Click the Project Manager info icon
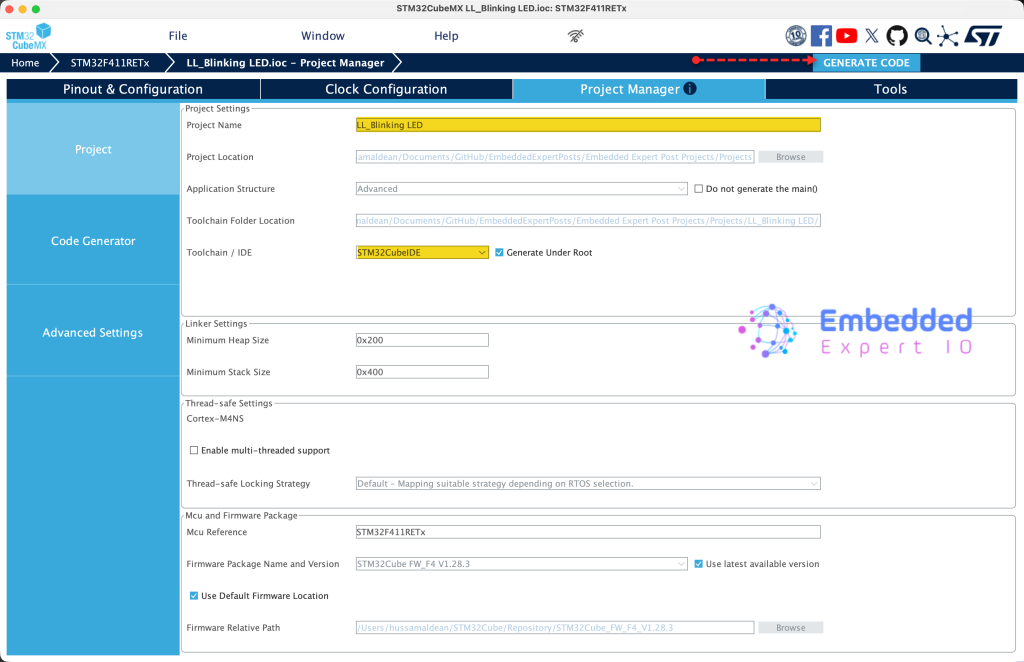The height and width of the screenshot is (662, 1024). point(690,89)
